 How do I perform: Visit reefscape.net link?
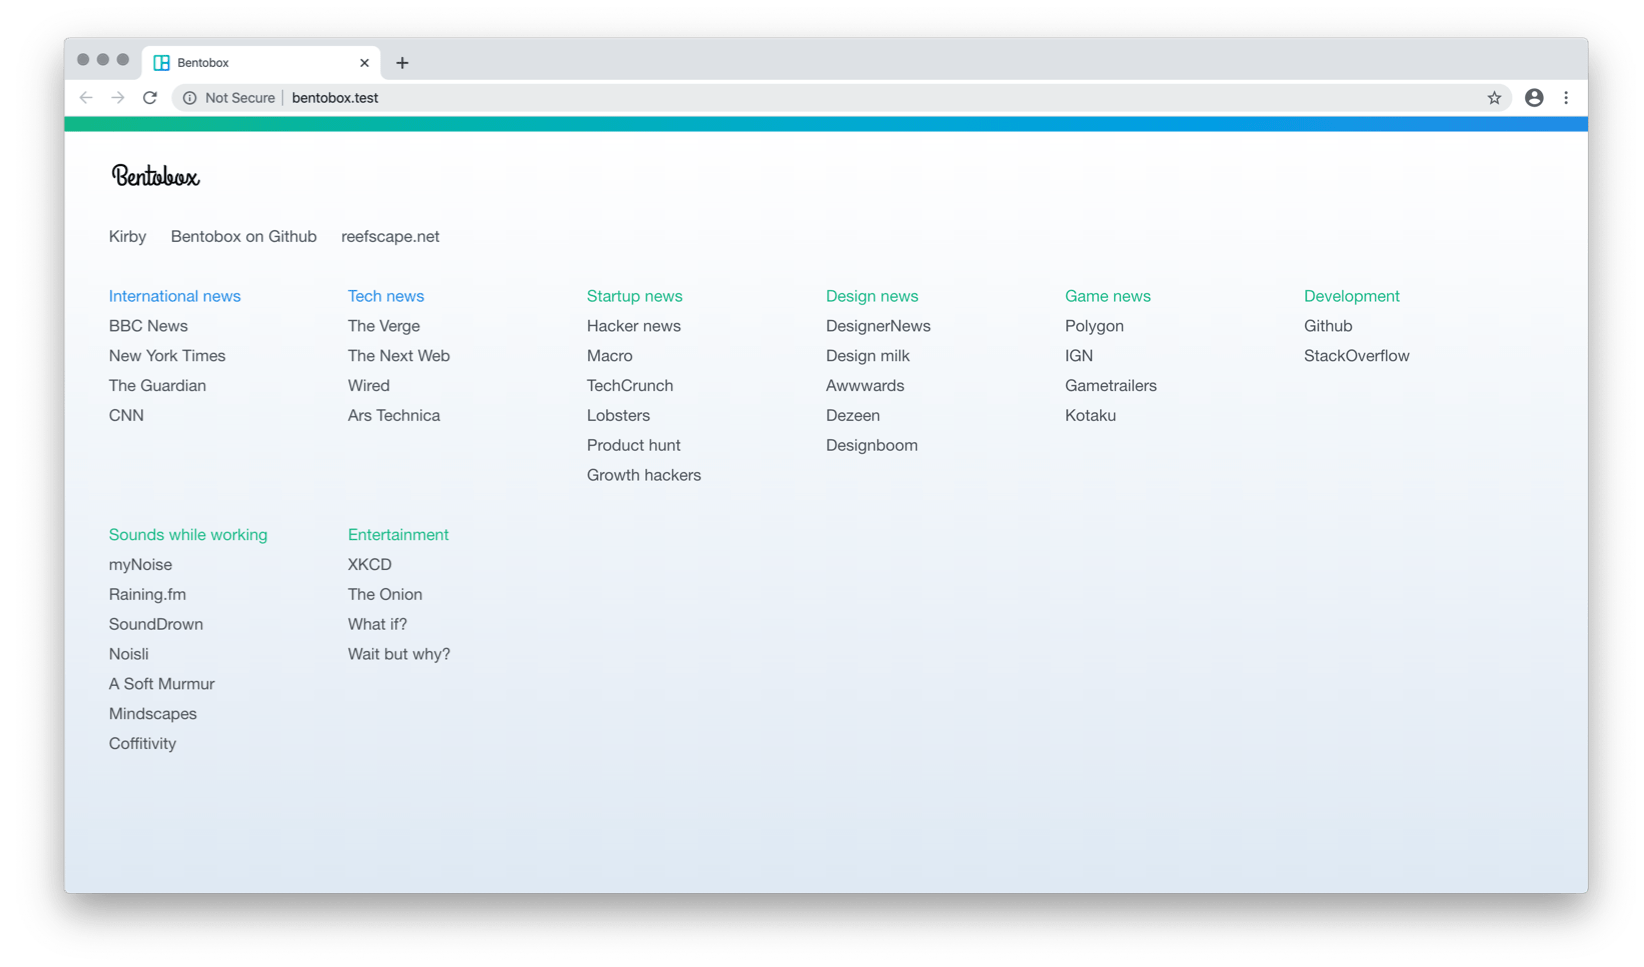click(390, 237)
